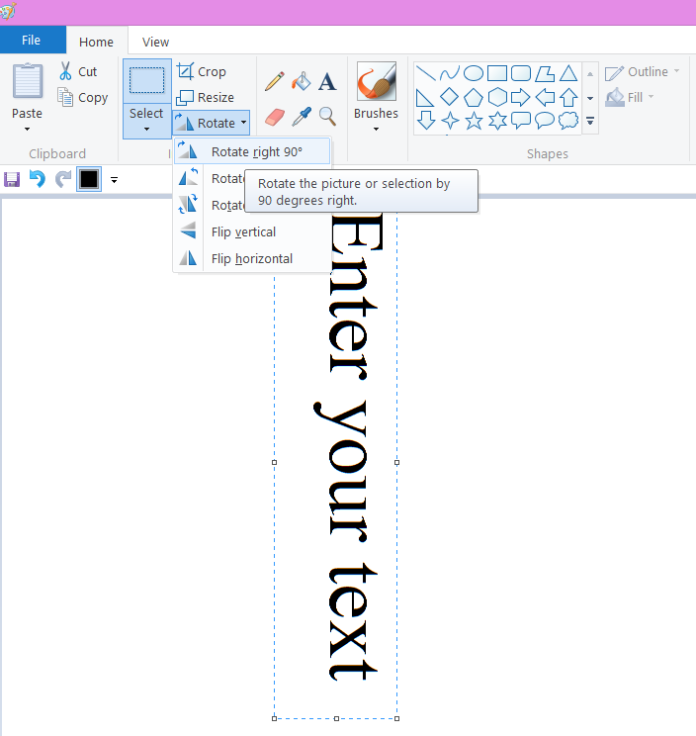Select the Eraser tool
The height and width of the screenshot is (736, 696).
[x=275, y=116]
